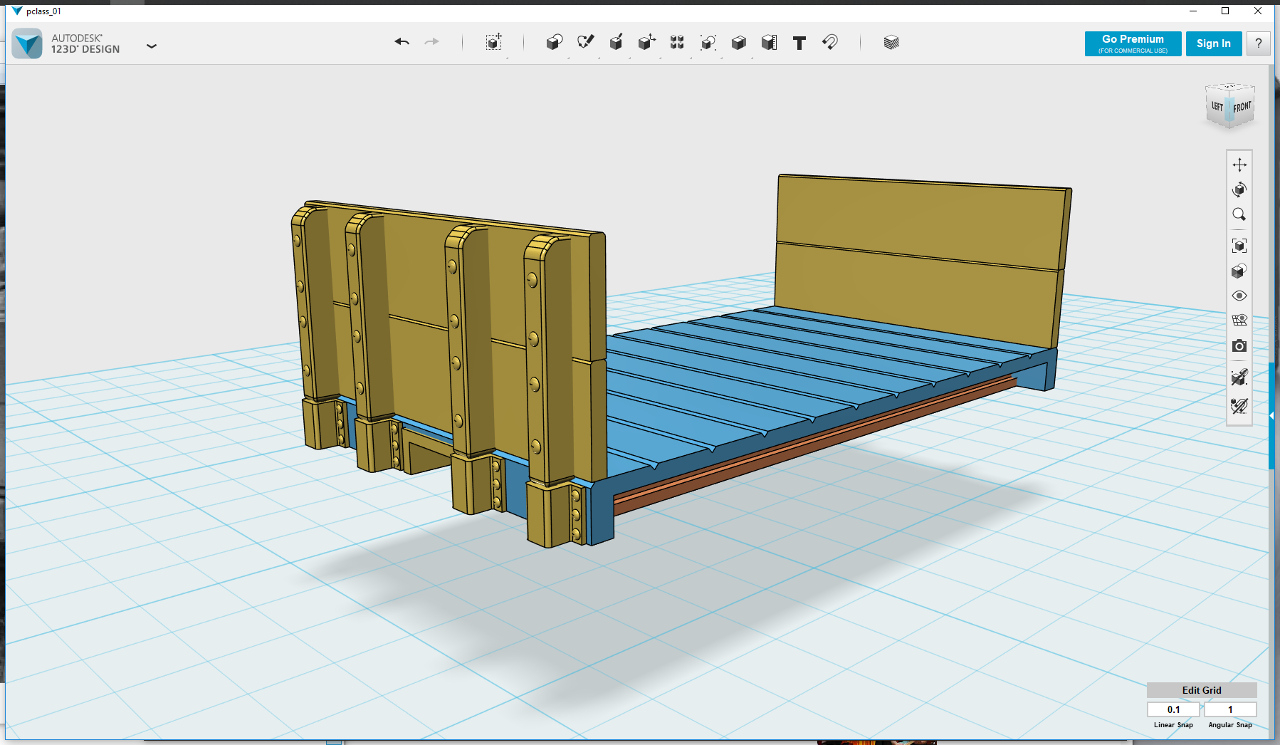Screen dimensions: 1280x745
Task: Click the pclass_01 window title
Action: (x=44, y=11)
